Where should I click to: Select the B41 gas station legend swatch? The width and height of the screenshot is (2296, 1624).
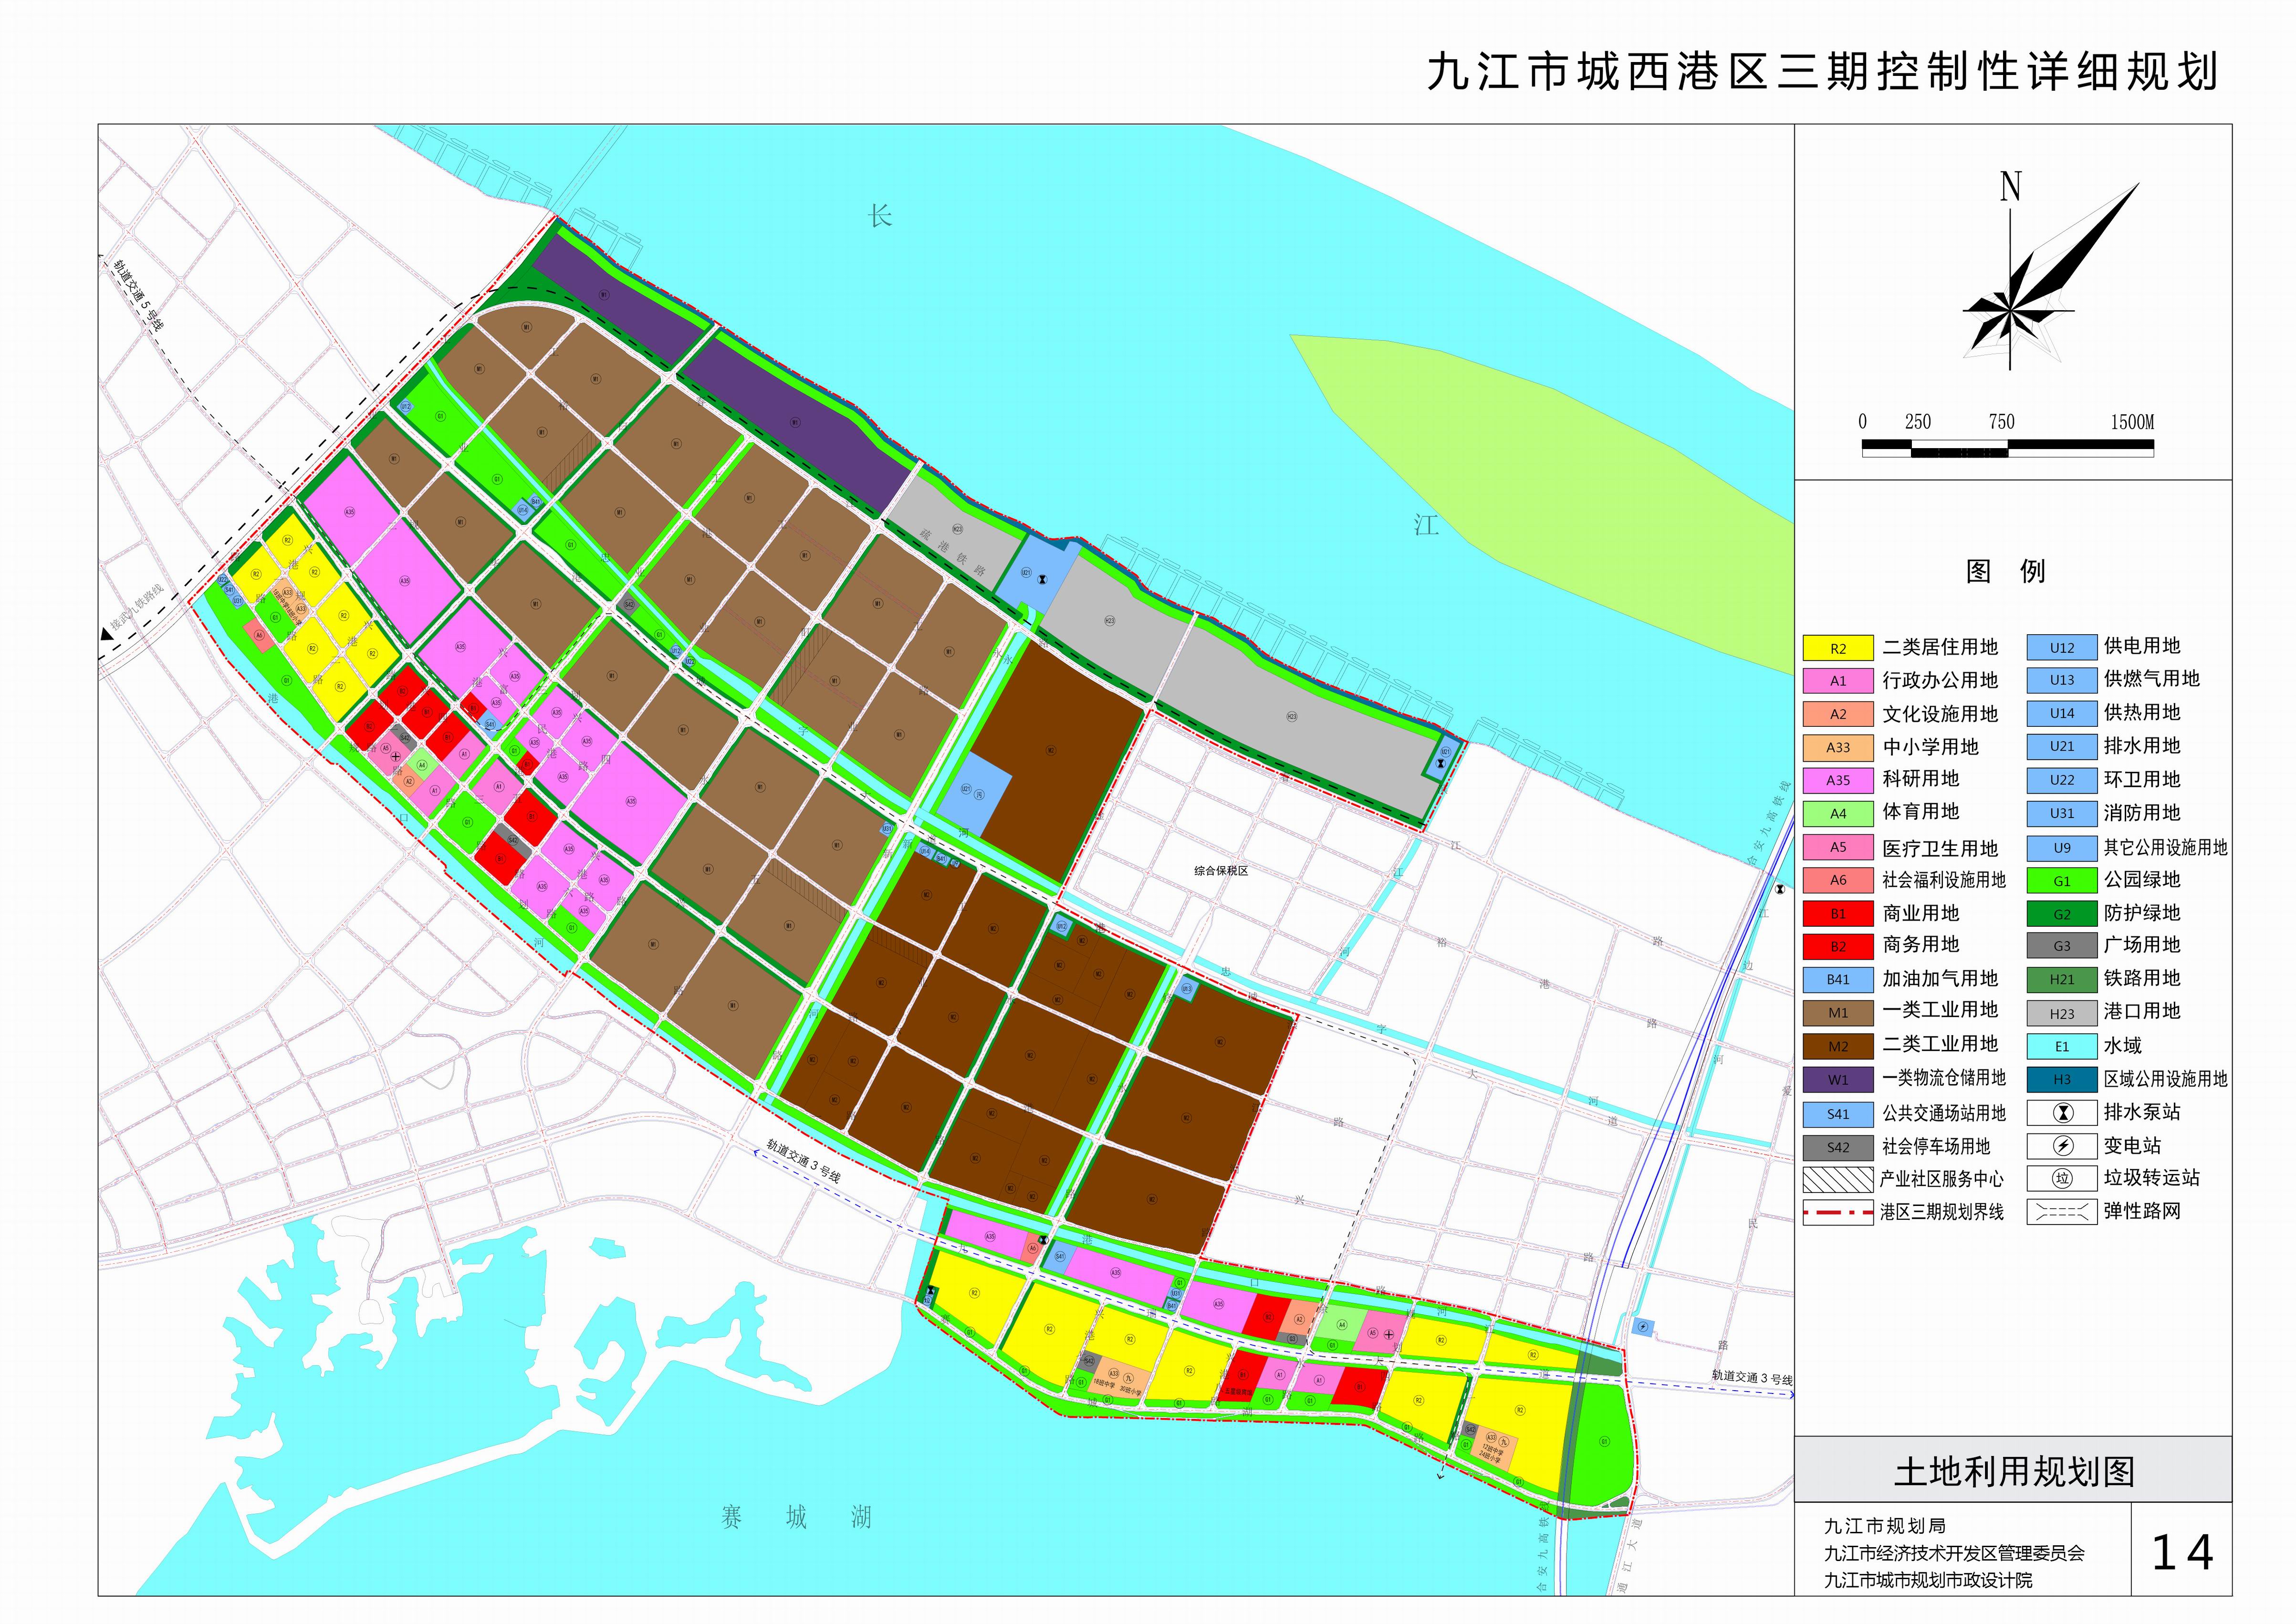[1838, 980]
